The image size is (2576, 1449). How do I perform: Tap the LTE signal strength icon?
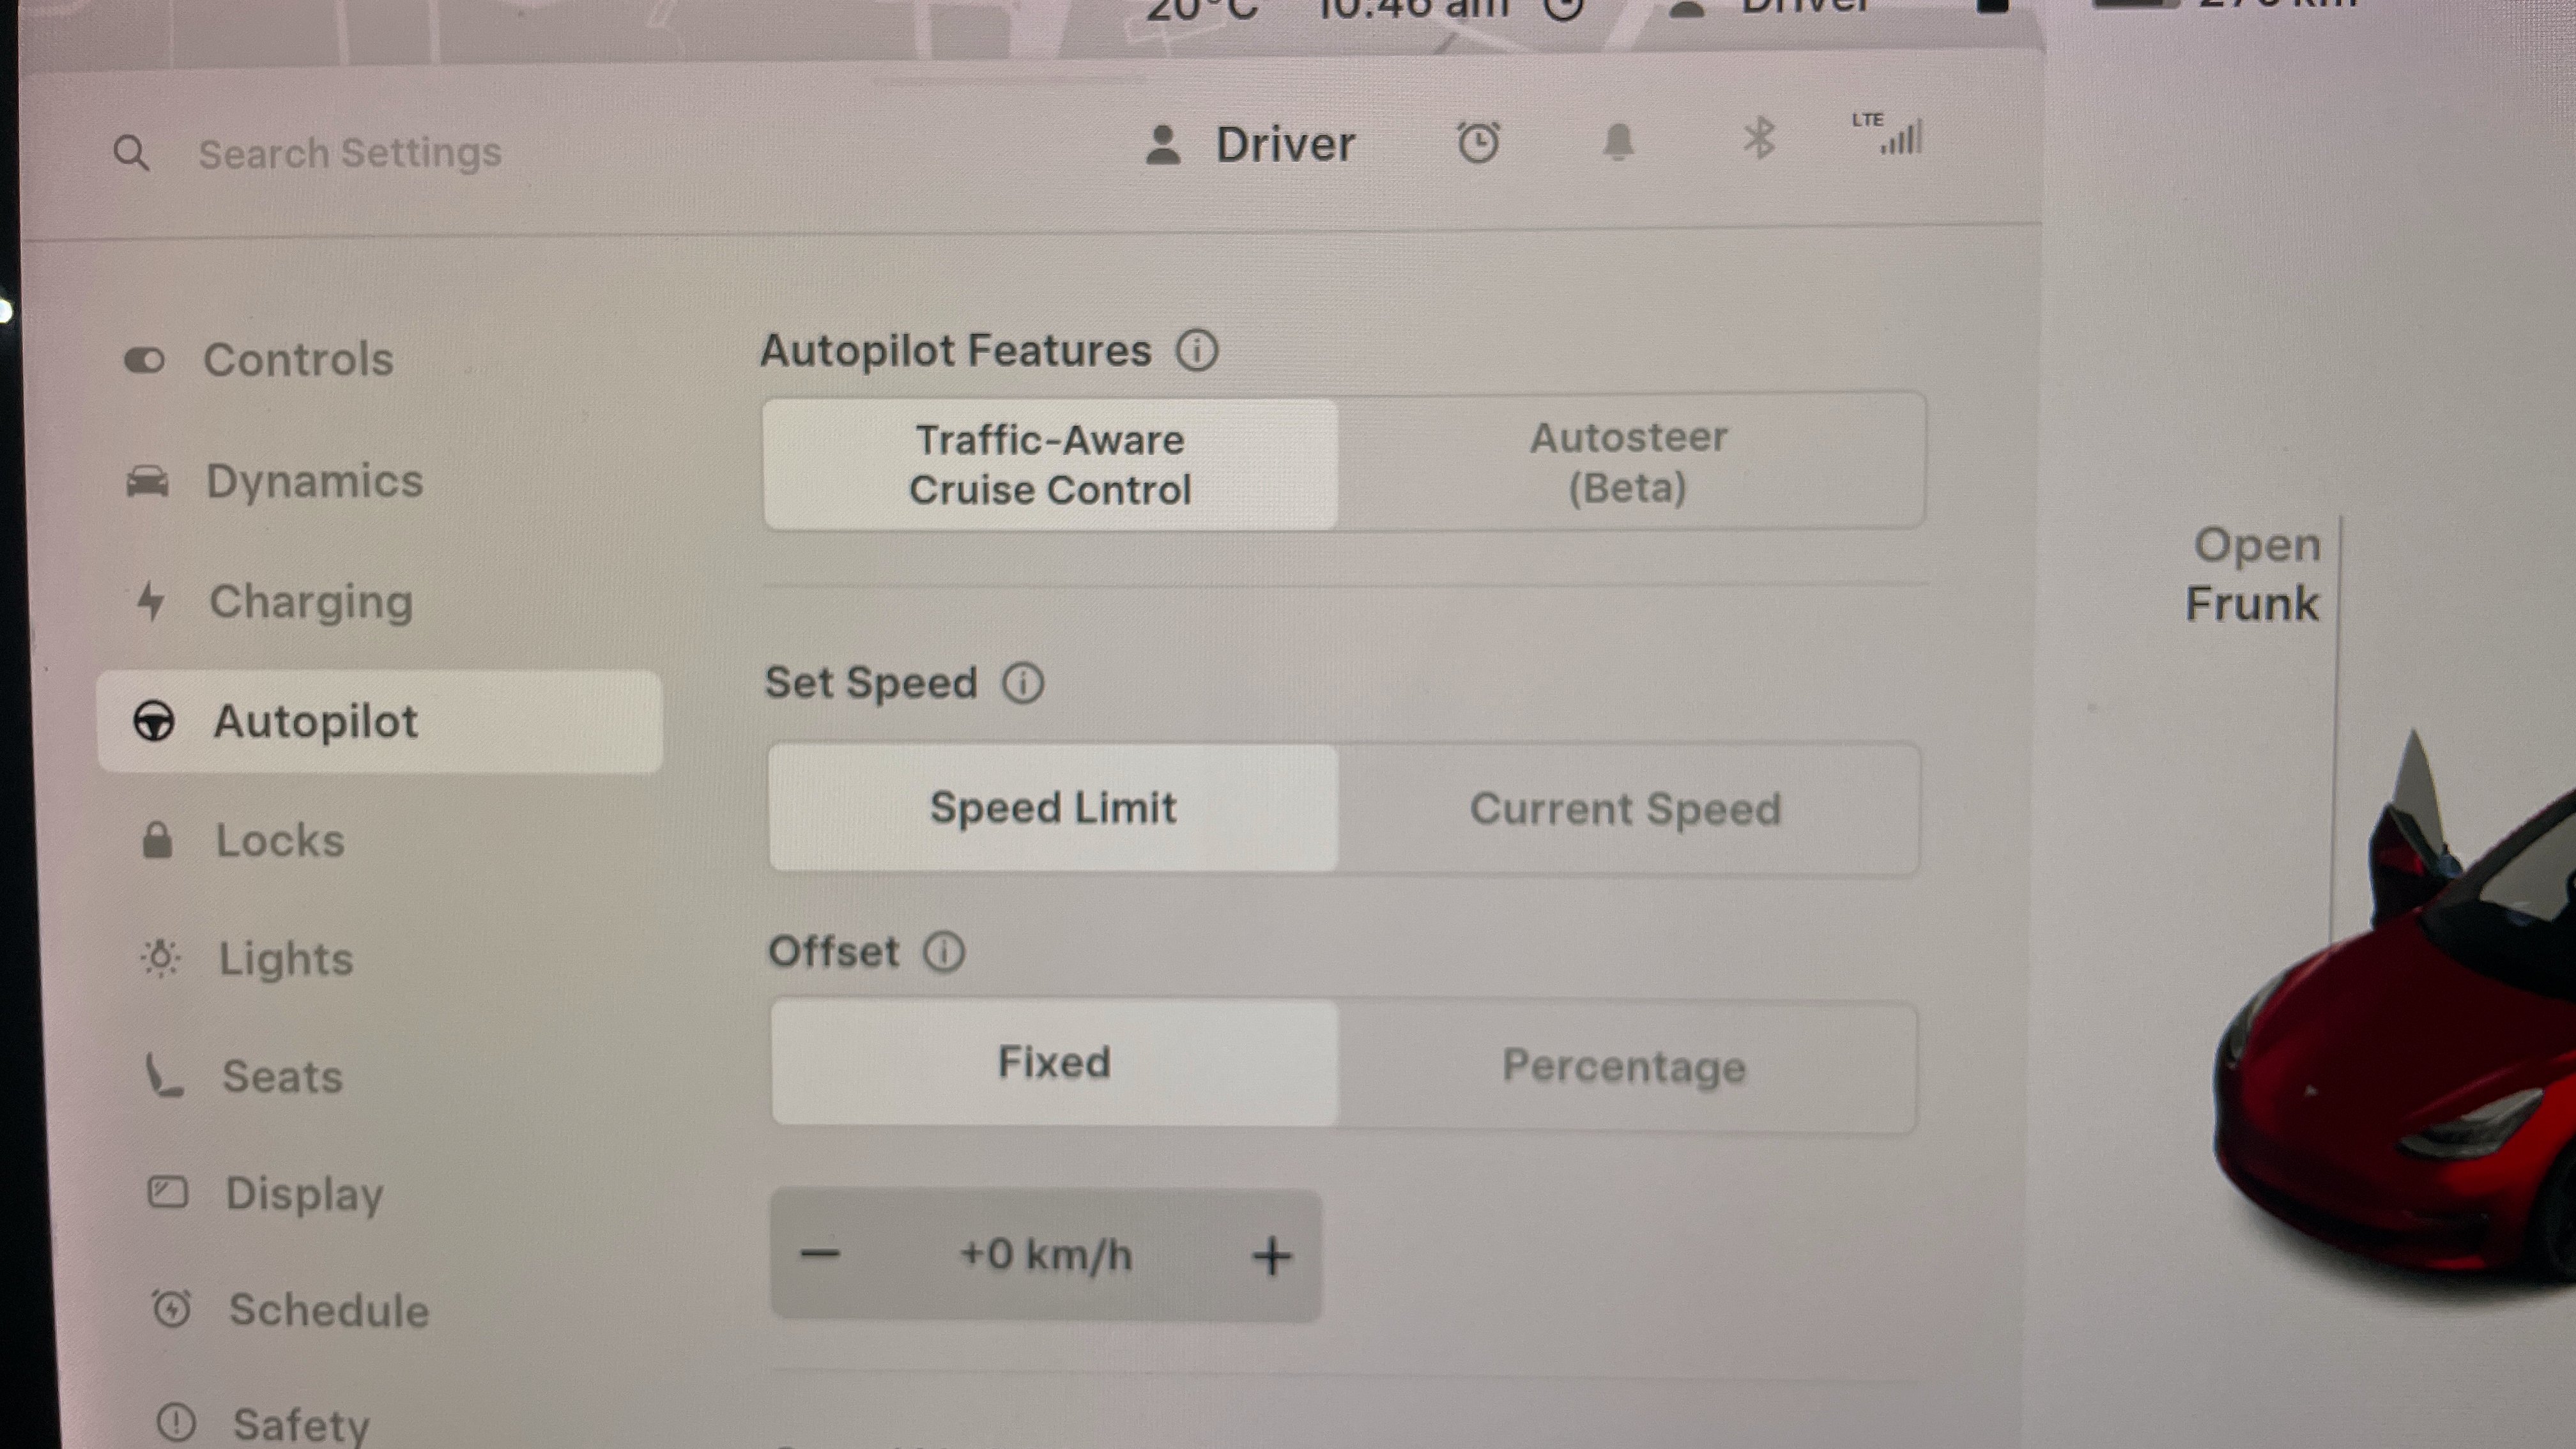(1889, 133)
